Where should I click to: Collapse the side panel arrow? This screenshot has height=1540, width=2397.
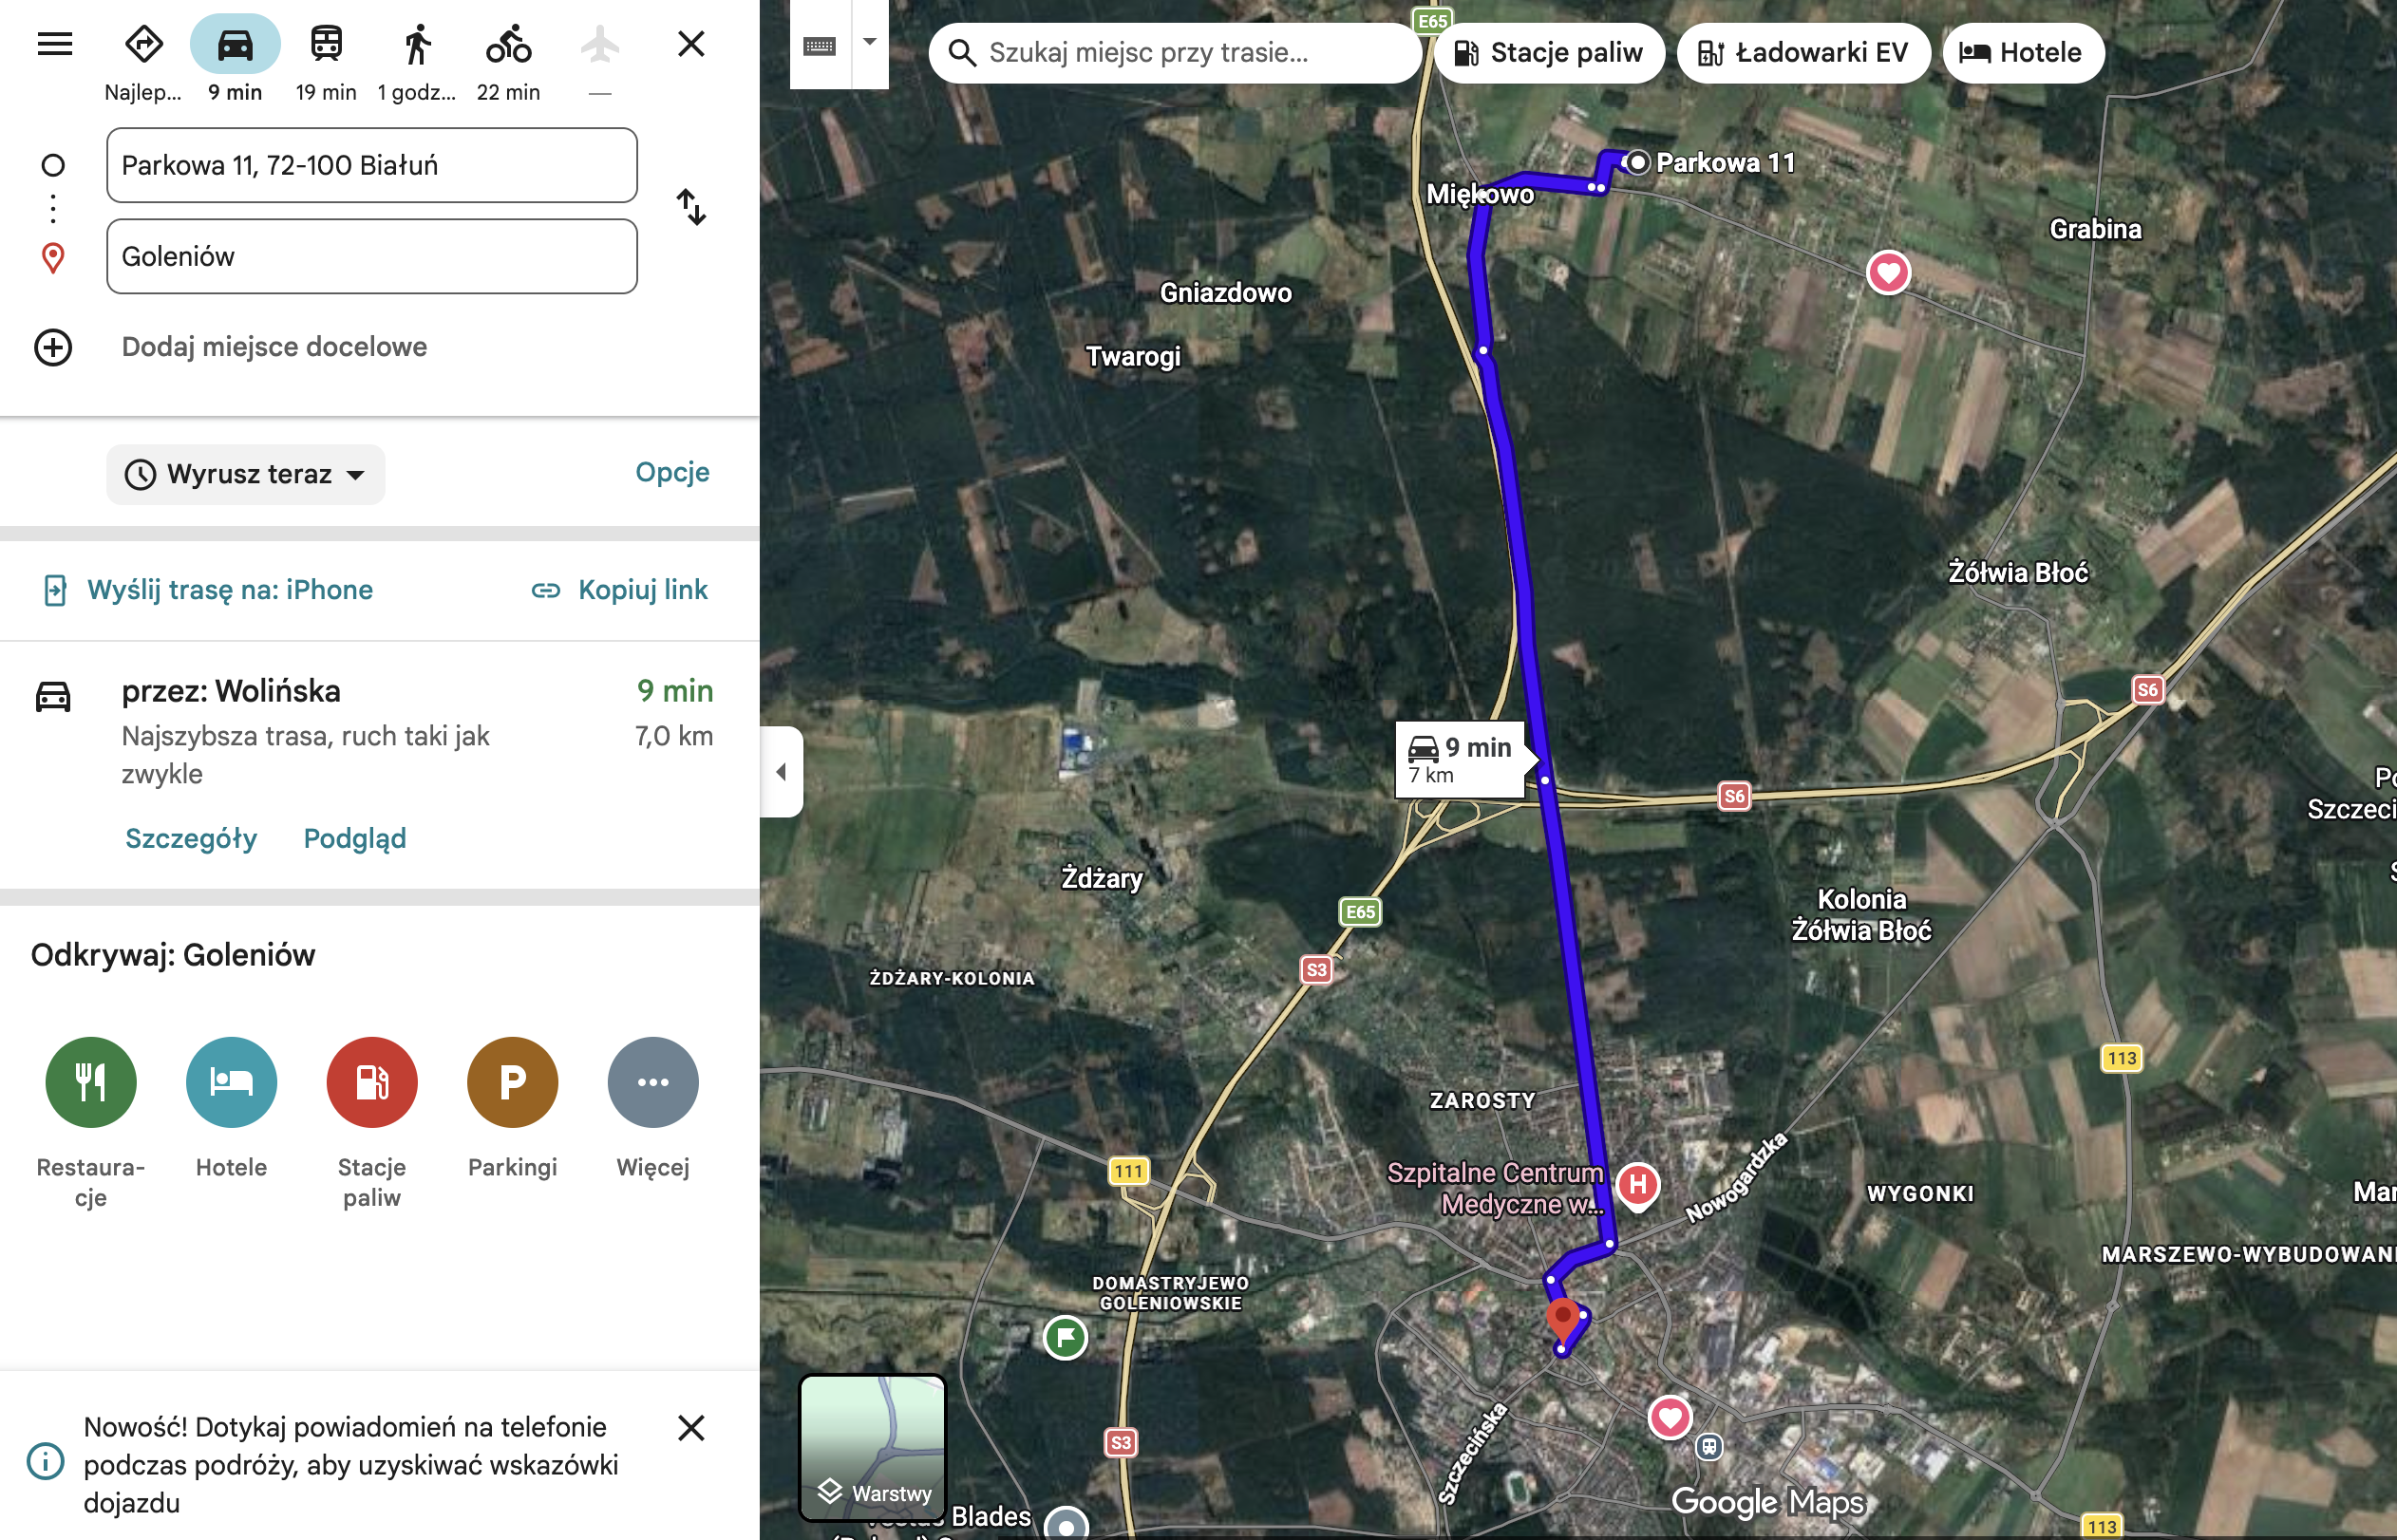pyautogui.click(x=782, y=772)
